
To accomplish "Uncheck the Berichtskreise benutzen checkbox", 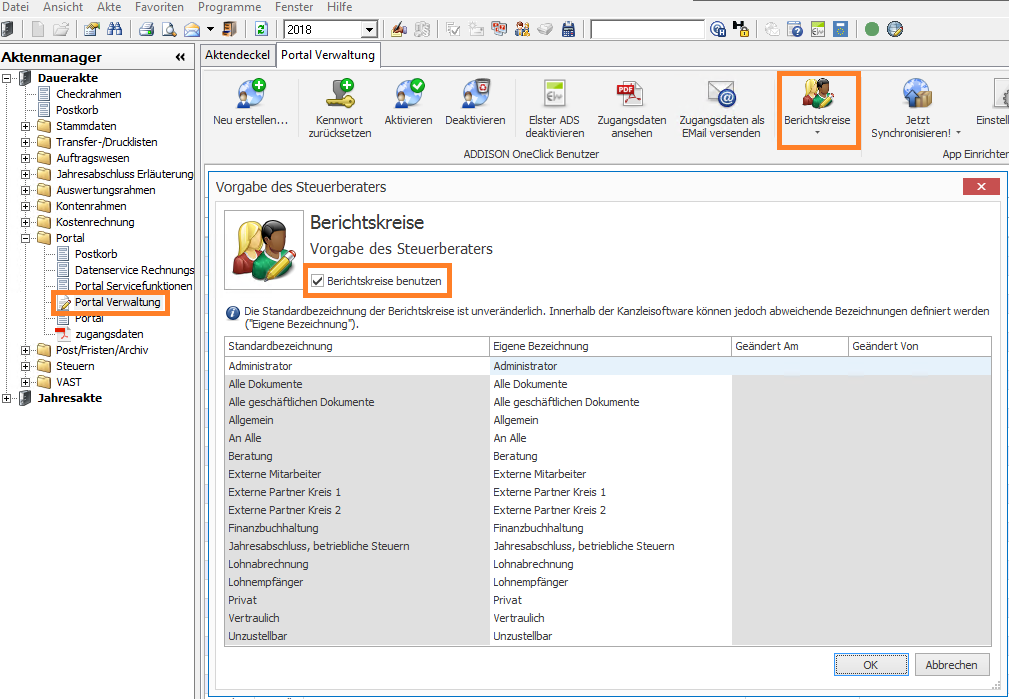I will click(317, 281).
